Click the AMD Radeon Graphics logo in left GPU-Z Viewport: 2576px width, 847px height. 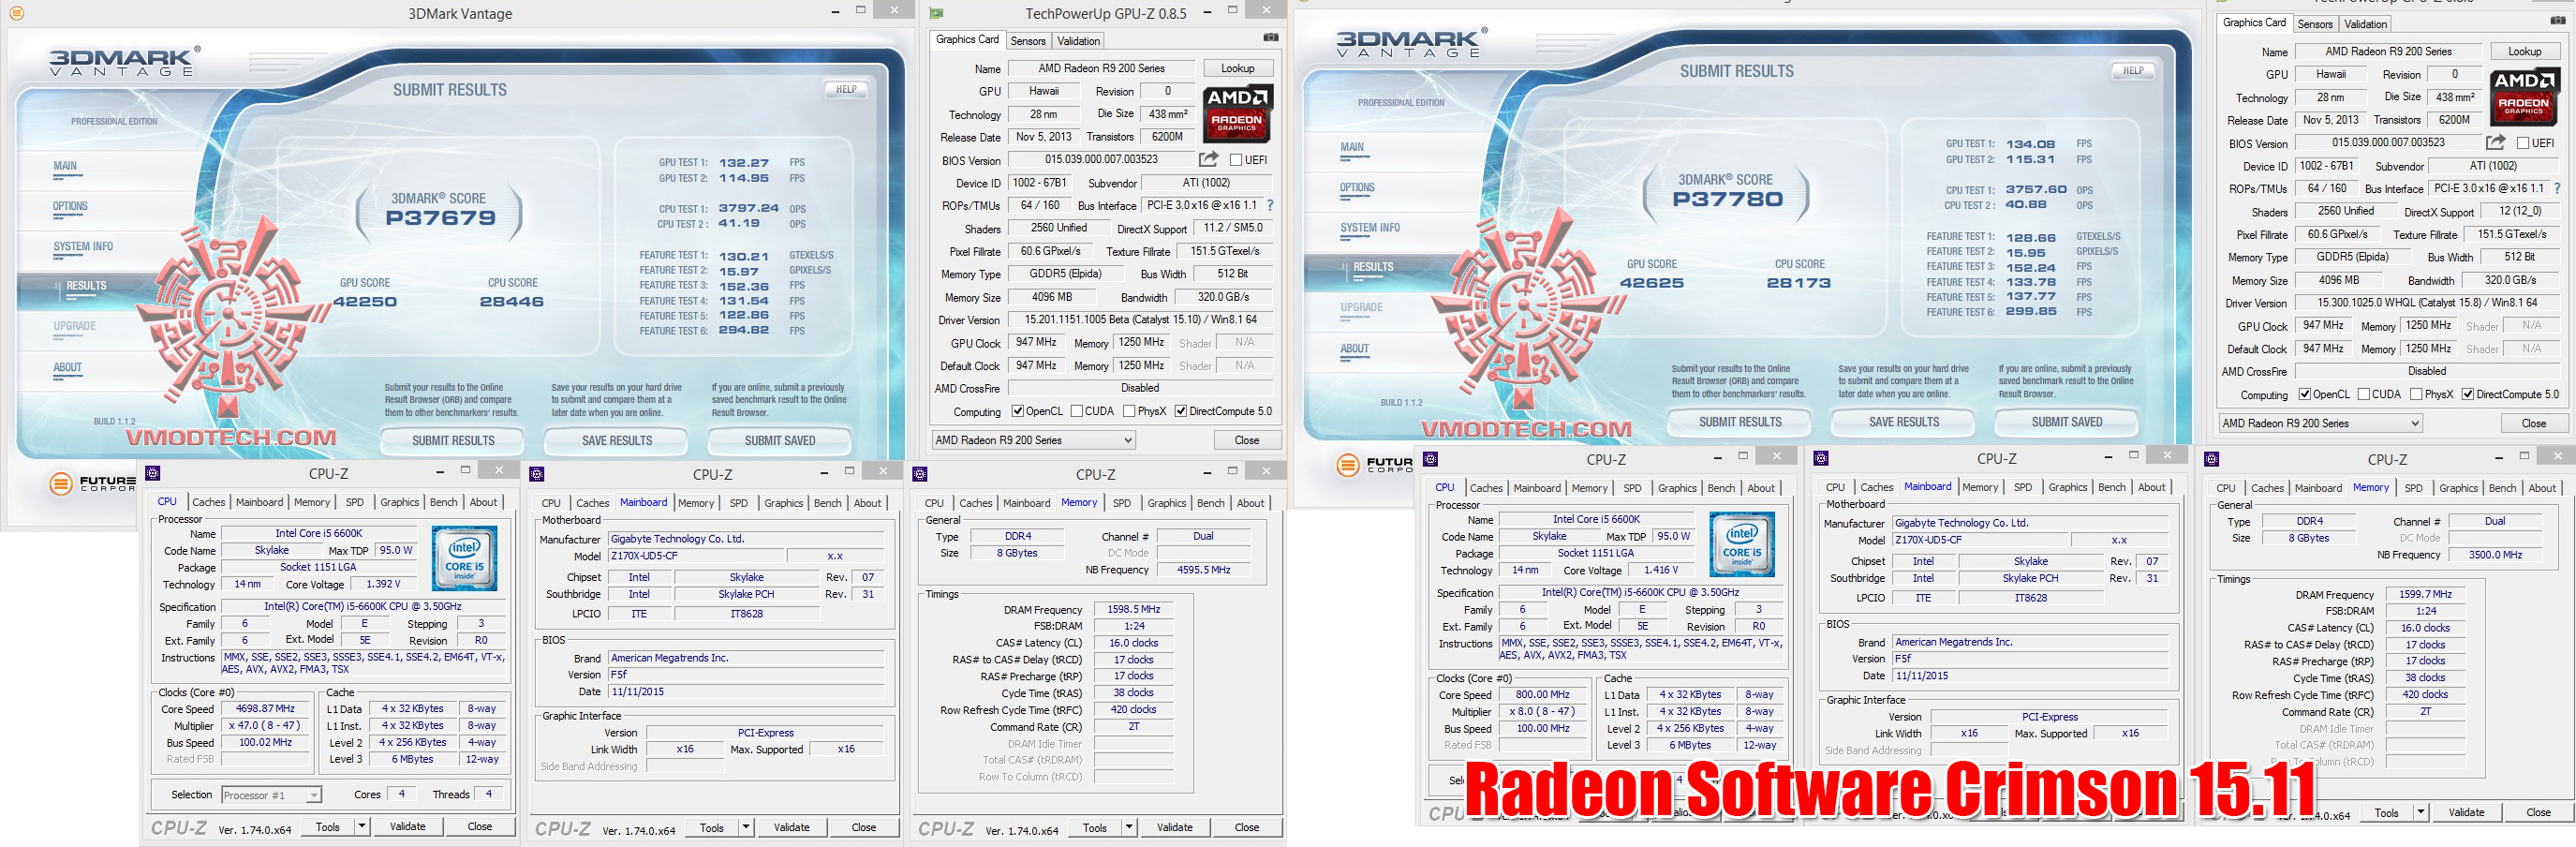pos(1237,112)
